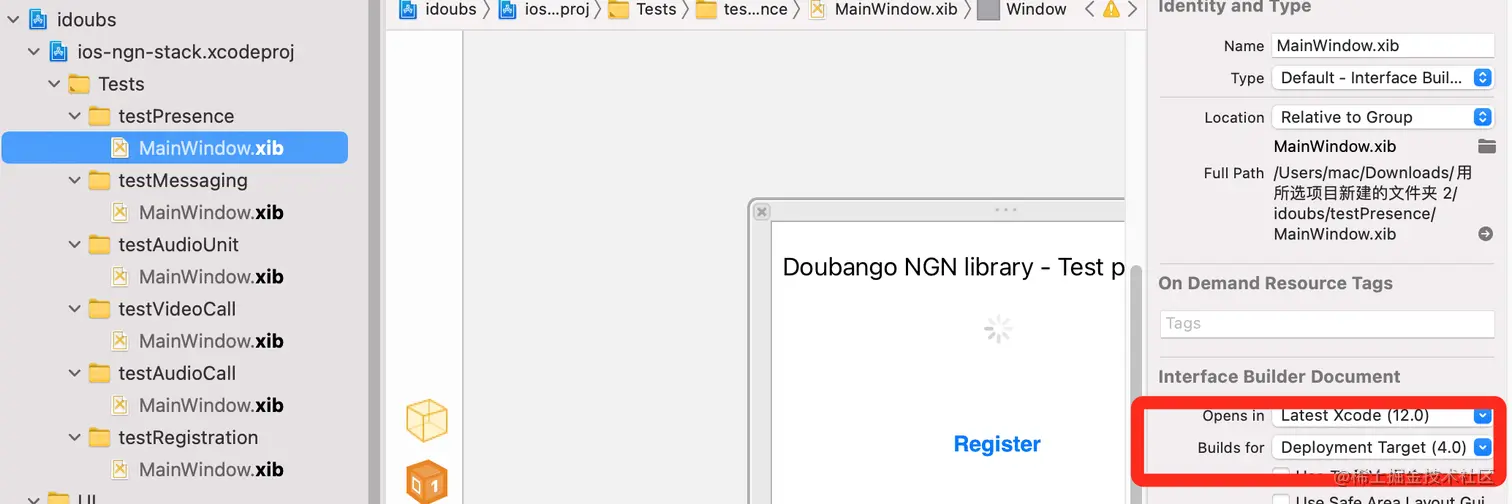1512x504 pixels.
Task: Click the Window segment in the jump bar
Action: click(x=1022, y=9)
